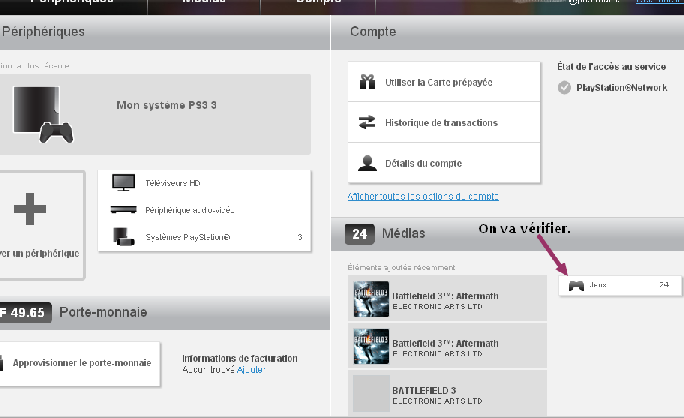Click the game controller icon next to Jeux

point(576,286)
